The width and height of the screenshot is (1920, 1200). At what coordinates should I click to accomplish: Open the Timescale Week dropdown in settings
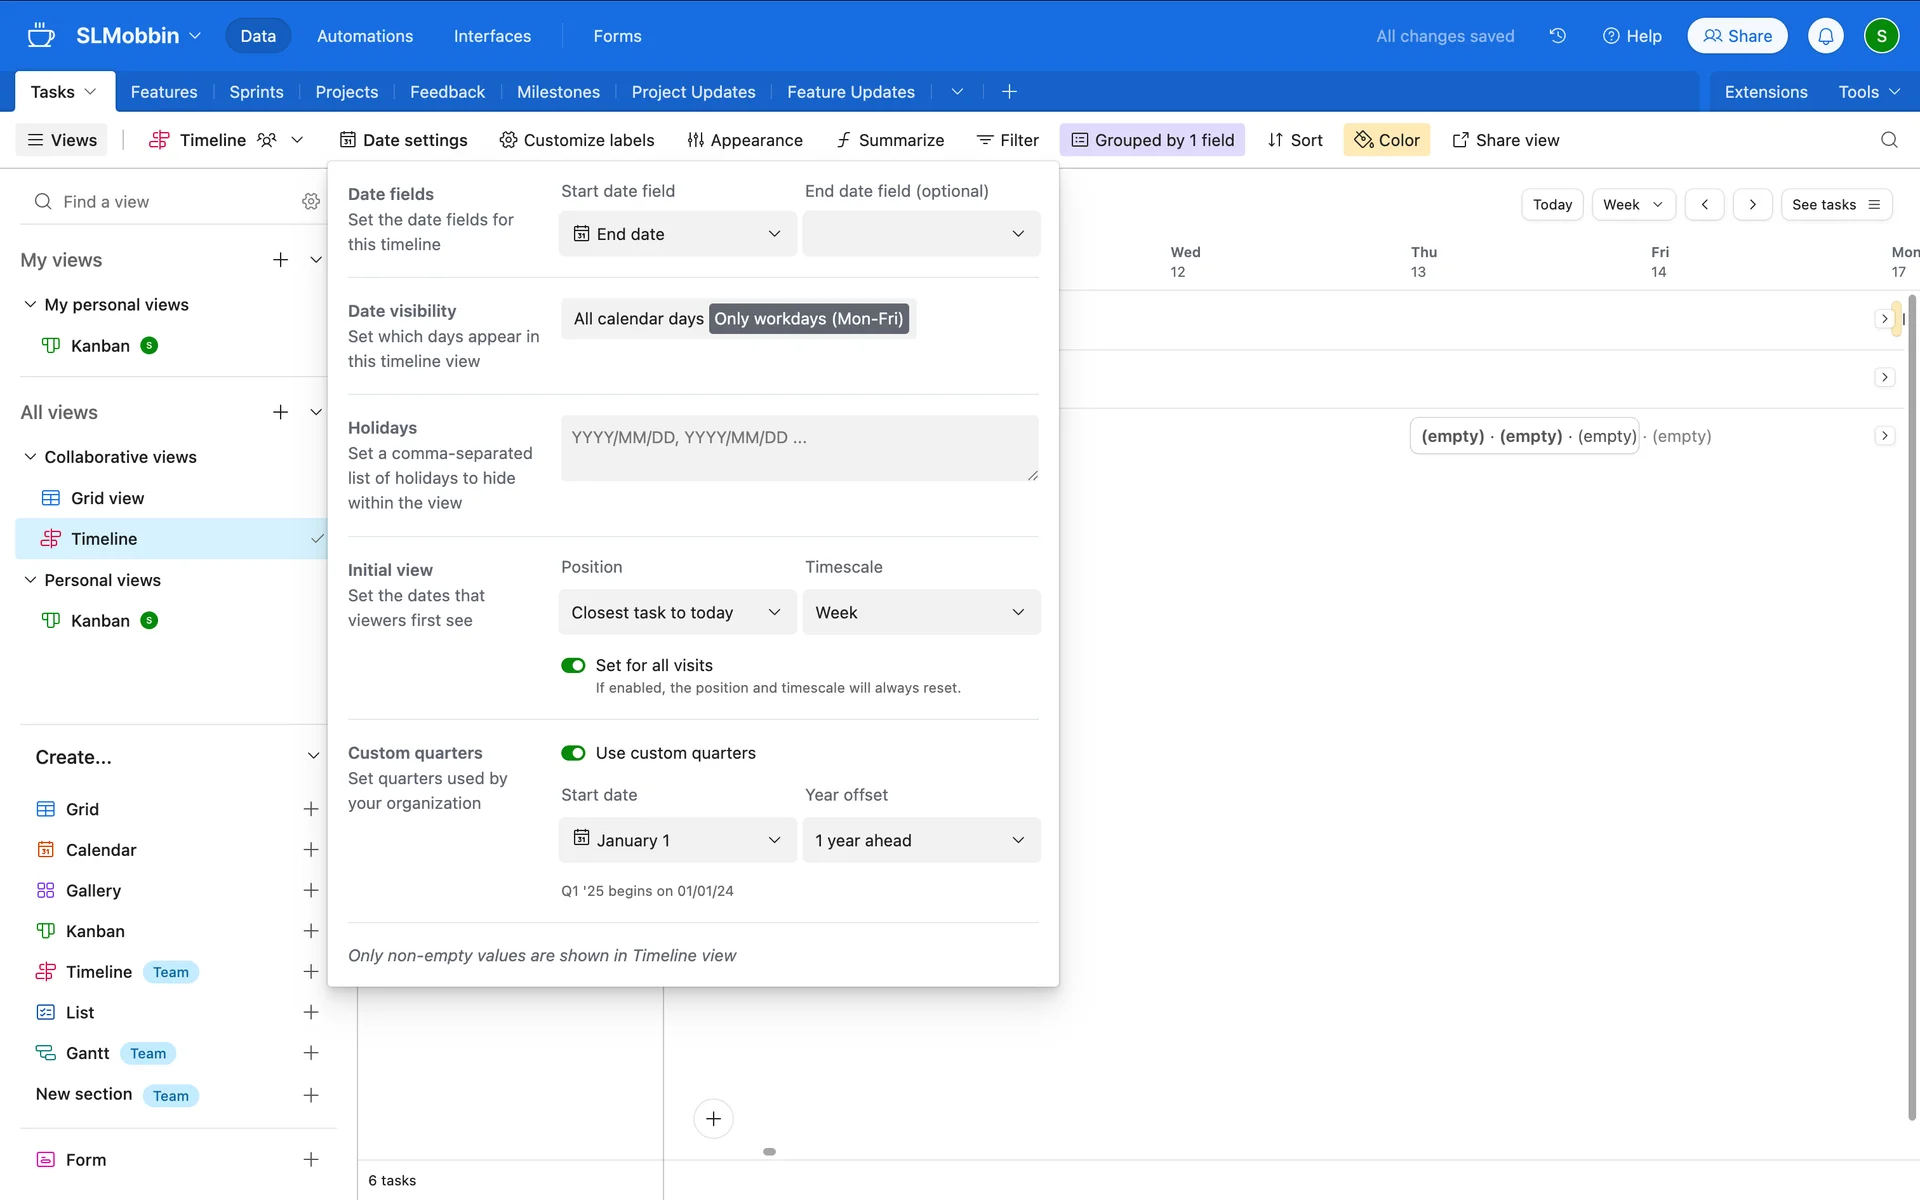coord(920,612)
